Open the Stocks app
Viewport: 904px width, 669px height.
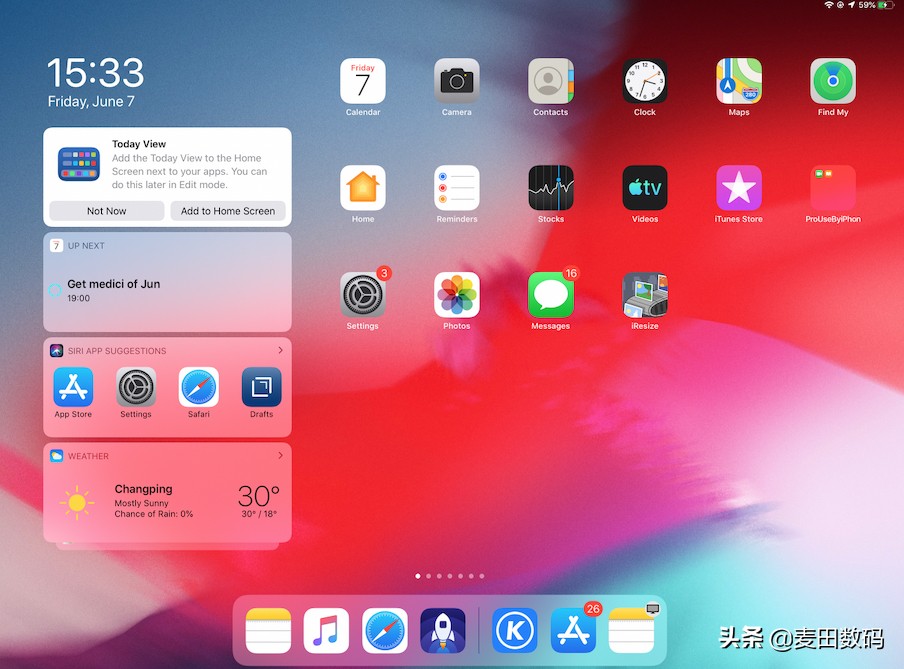550,186
